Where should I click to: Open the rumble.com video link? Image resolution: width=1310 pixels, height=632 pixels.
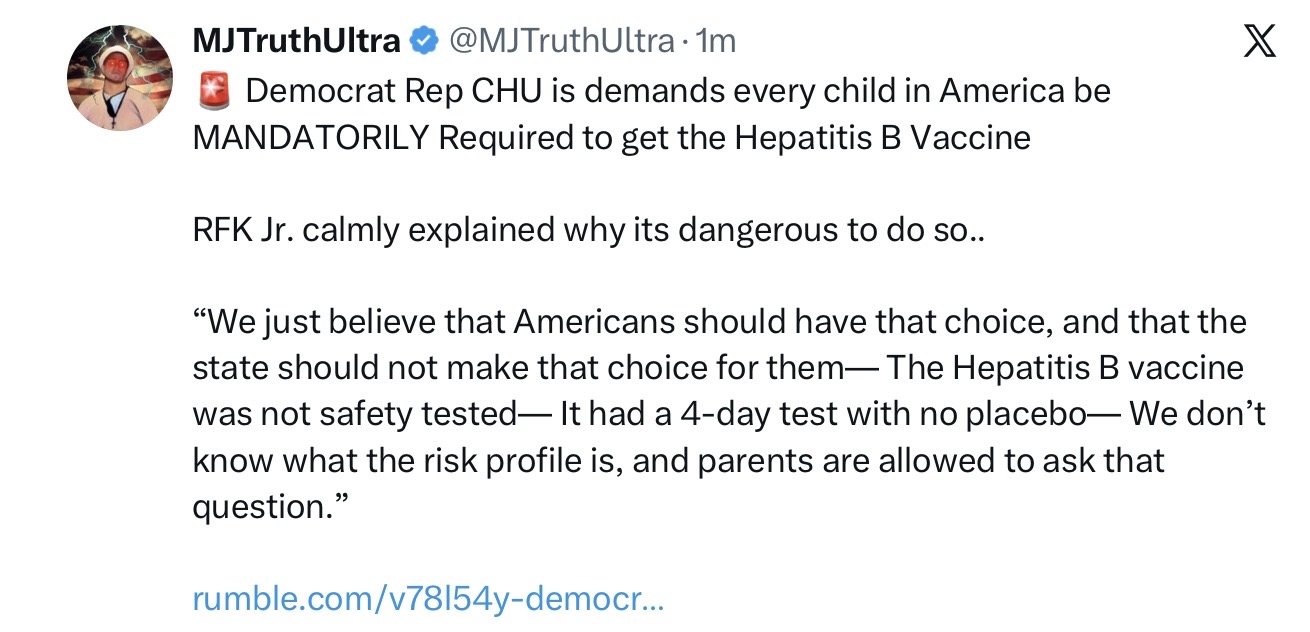click(428, 599)
